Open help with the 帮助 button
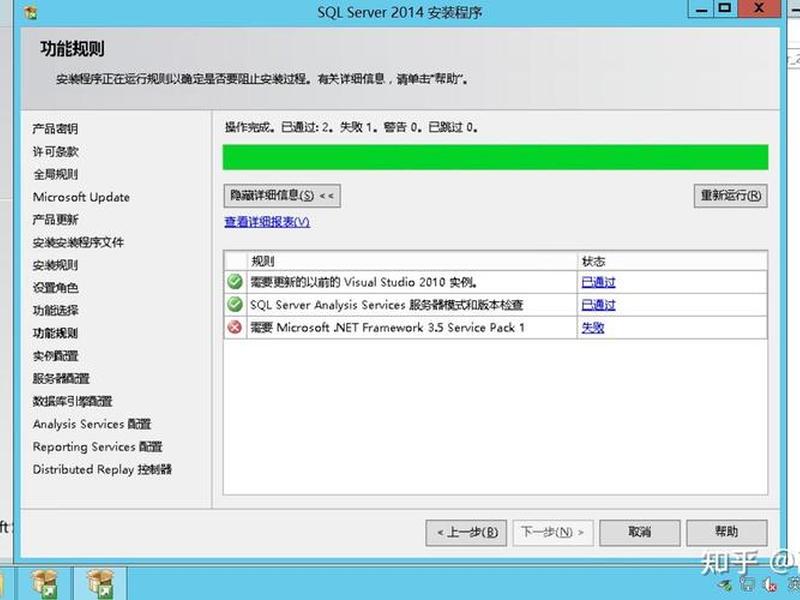 [727, 533]
